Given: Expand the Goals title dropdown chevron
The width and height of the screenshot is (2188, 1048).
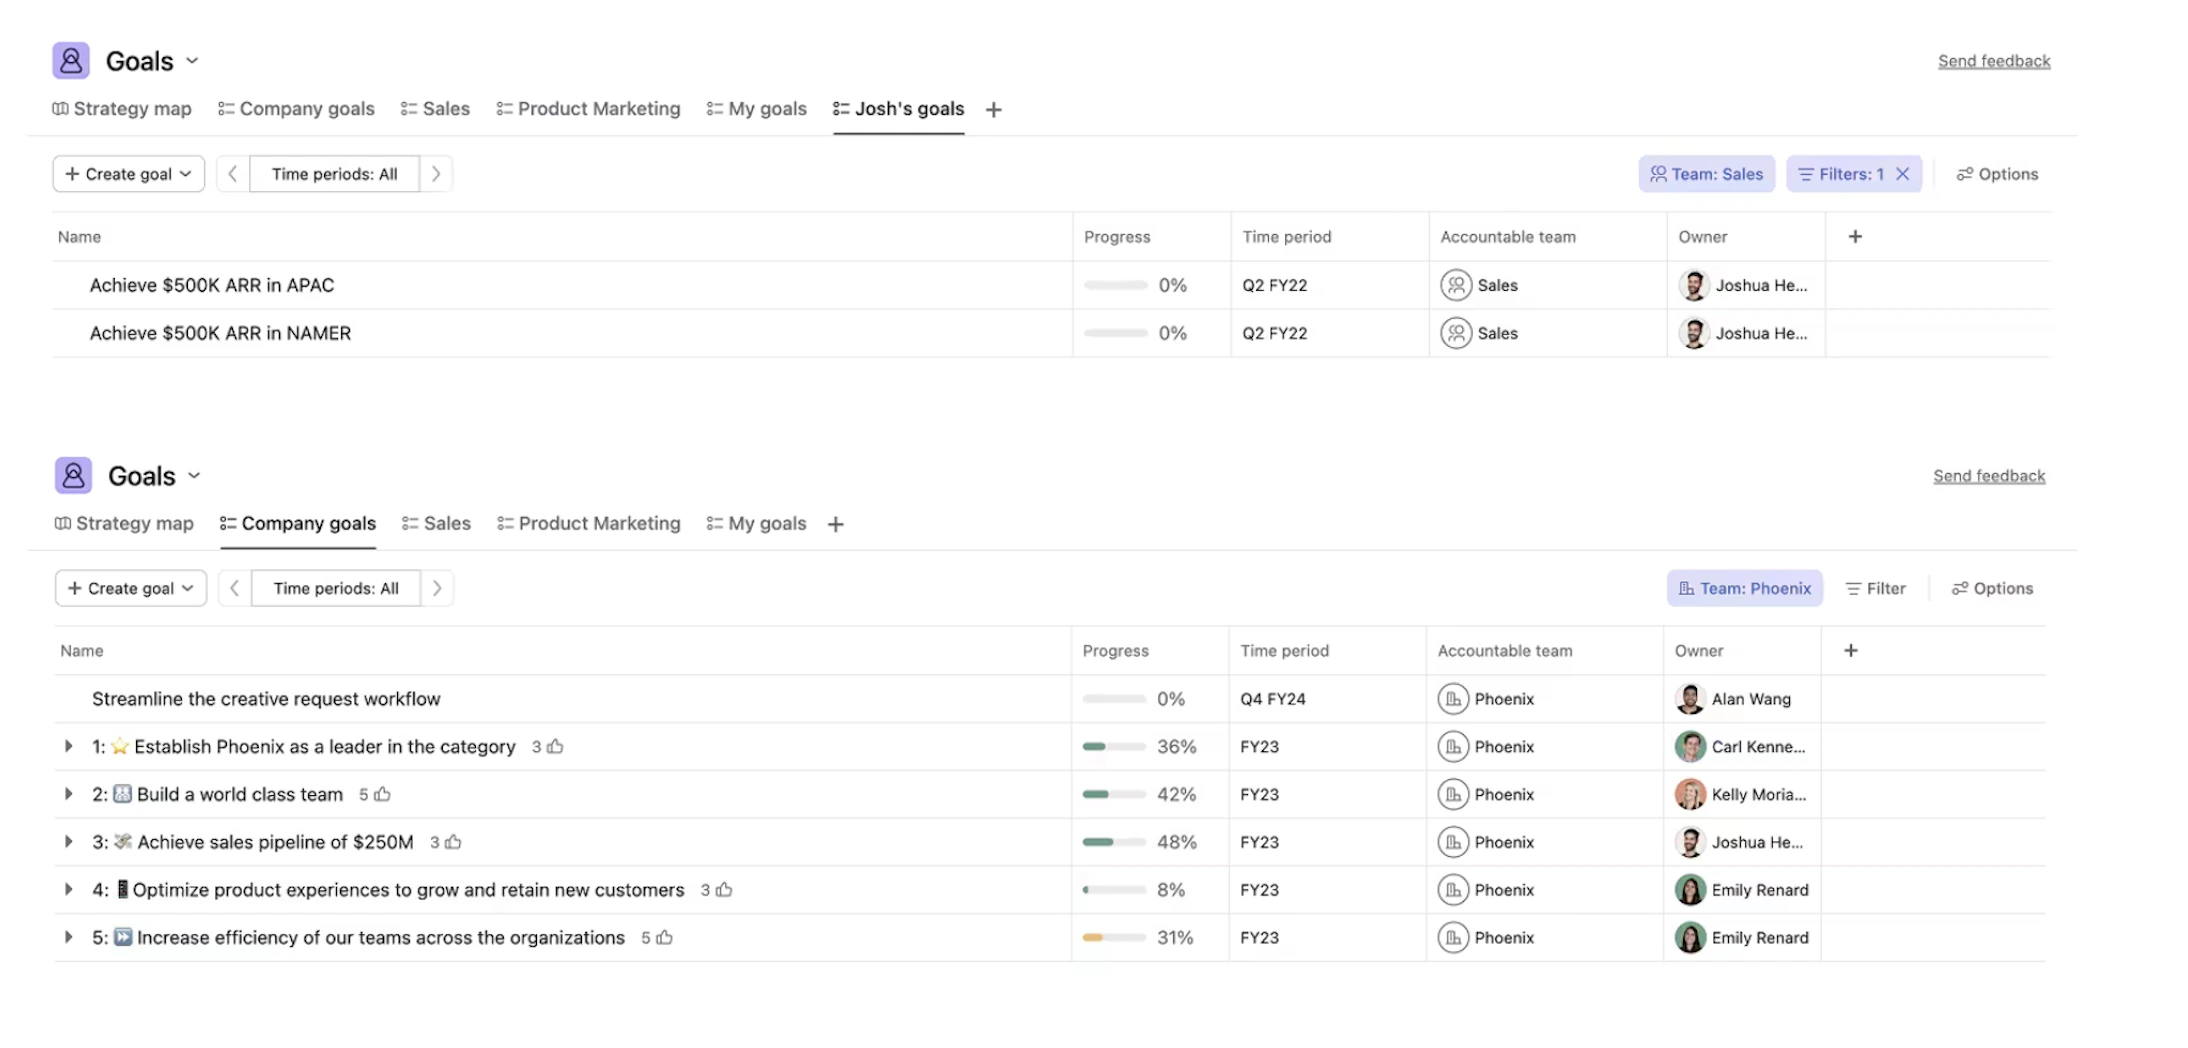Looking at the screenshot, I should [192, 60].
